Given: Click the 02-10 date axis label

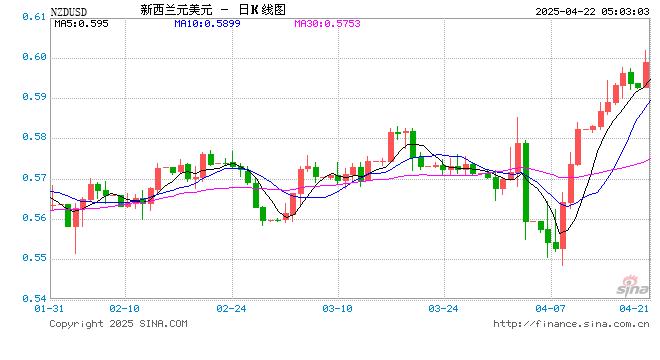Looking at the screenshot, I should [x=124, y=309].
